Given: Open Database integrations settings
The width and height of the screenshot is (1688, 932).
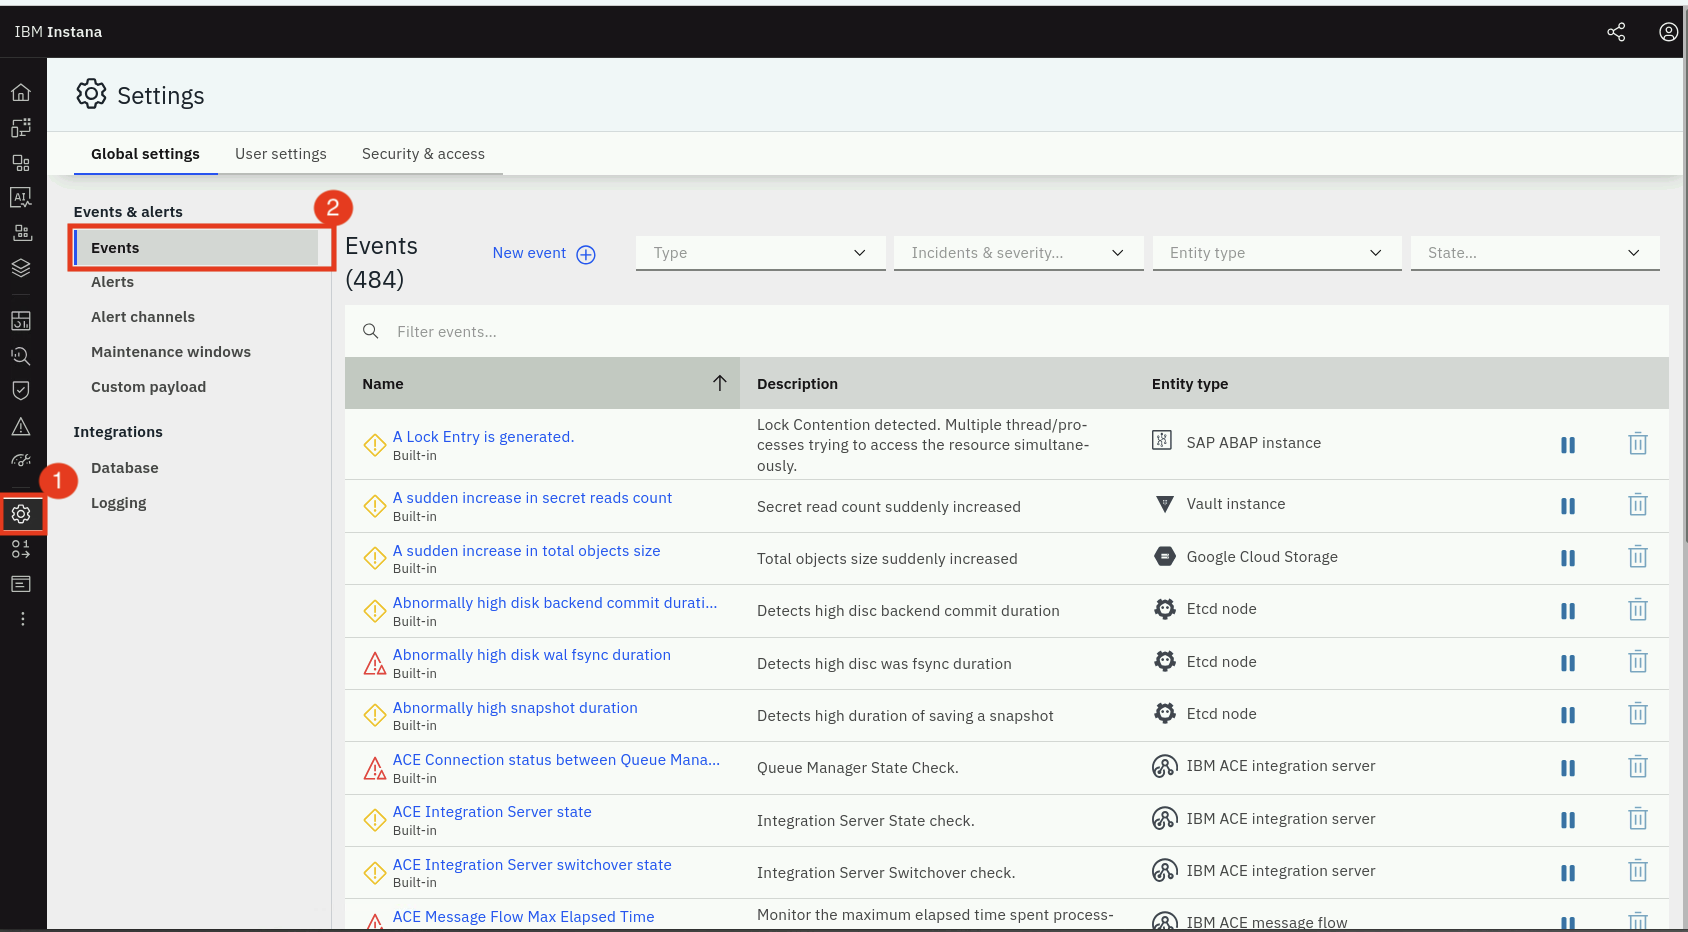Looking at the screenshot, I should pos(125,468).
